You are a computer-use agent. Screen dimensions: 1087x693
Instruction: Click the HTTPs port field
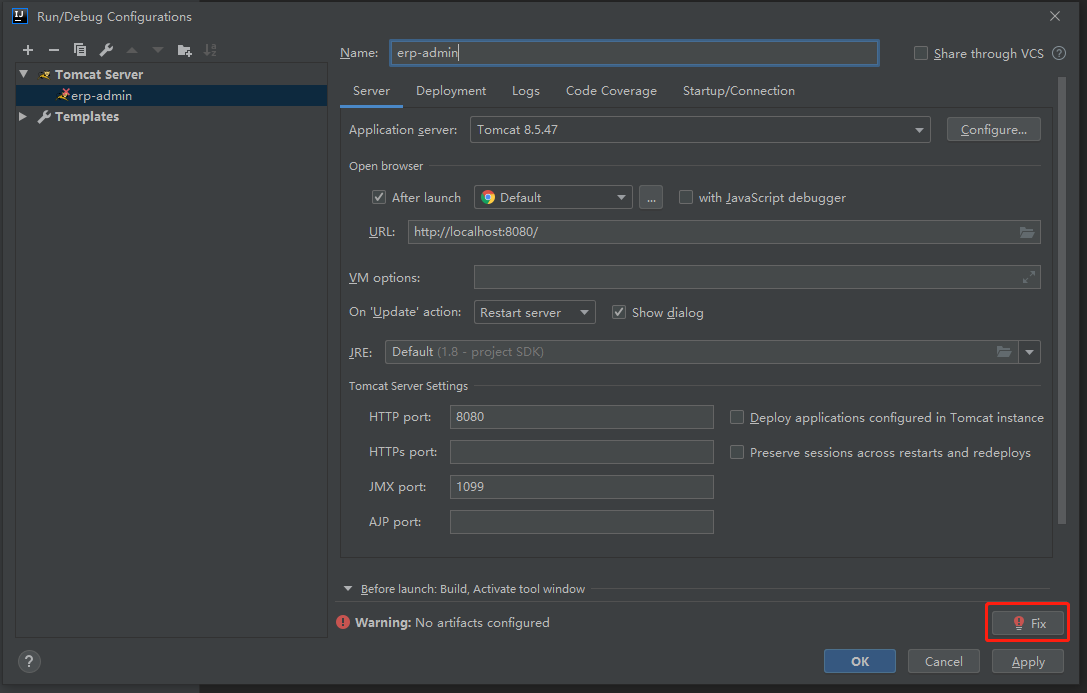[x=582, y=452]
